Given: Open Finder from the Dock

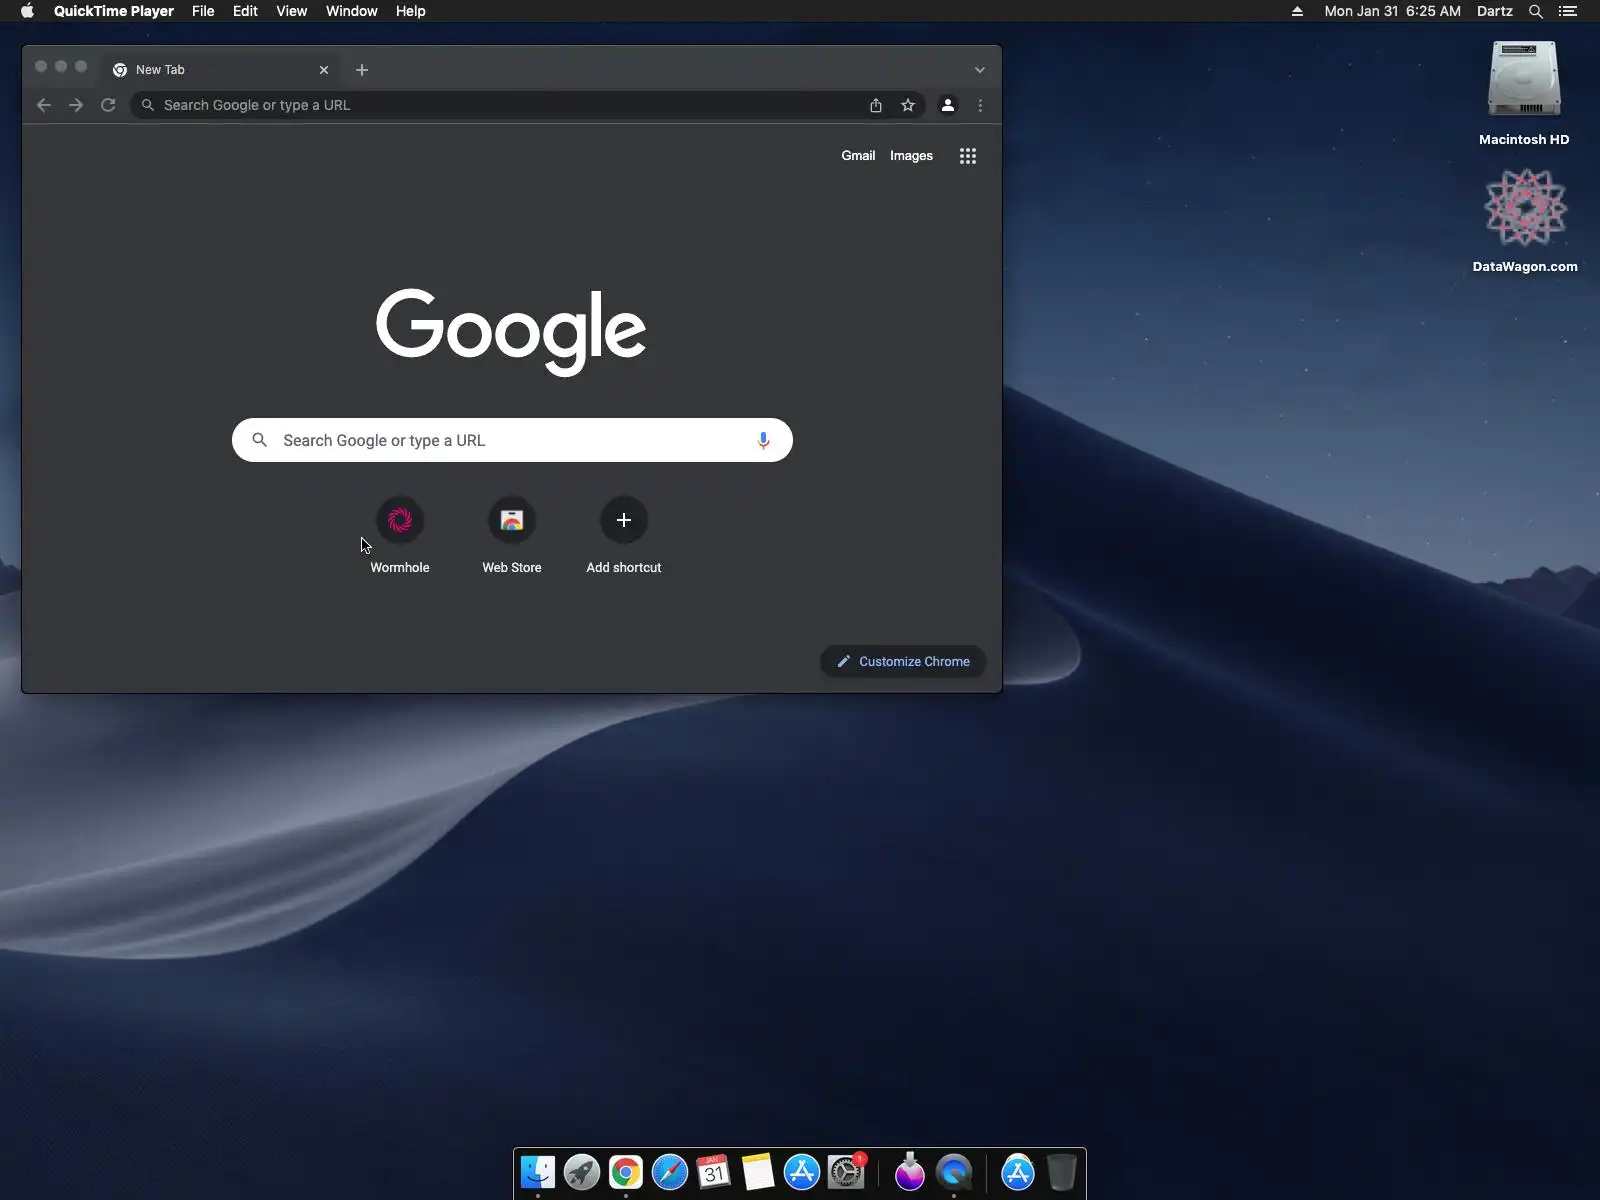Looking at the screenshot, I should [x=538, y=1172].
